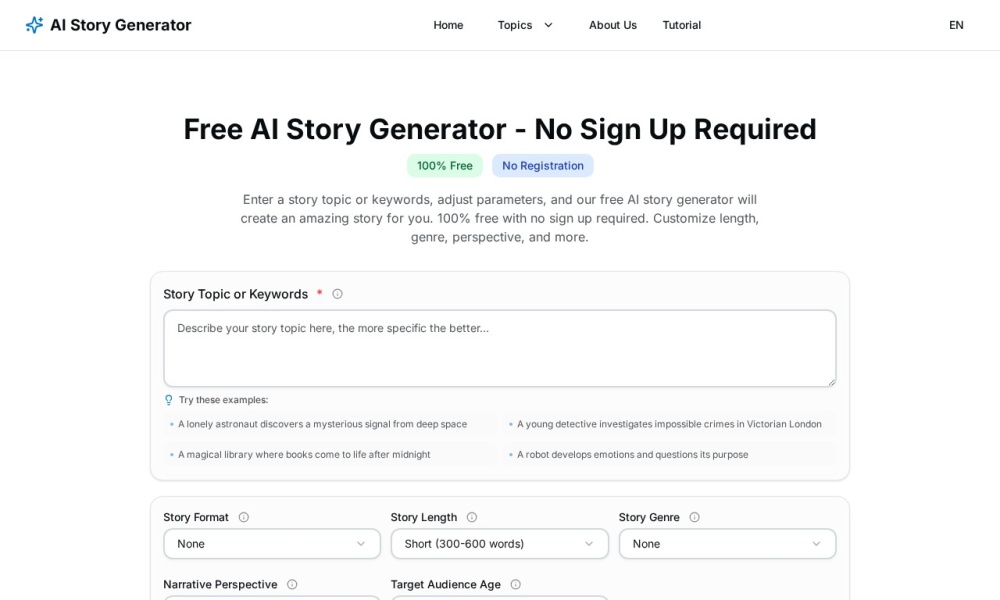This screenshot has width=1000, height=600.
Task: Pick the robot develops emotions example
Action: pos(632,454)
